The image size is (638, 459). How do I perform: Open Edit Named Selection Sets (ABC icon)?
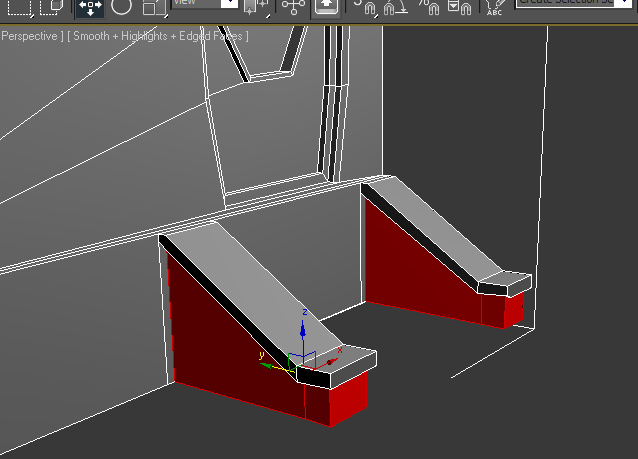point(495,8)
